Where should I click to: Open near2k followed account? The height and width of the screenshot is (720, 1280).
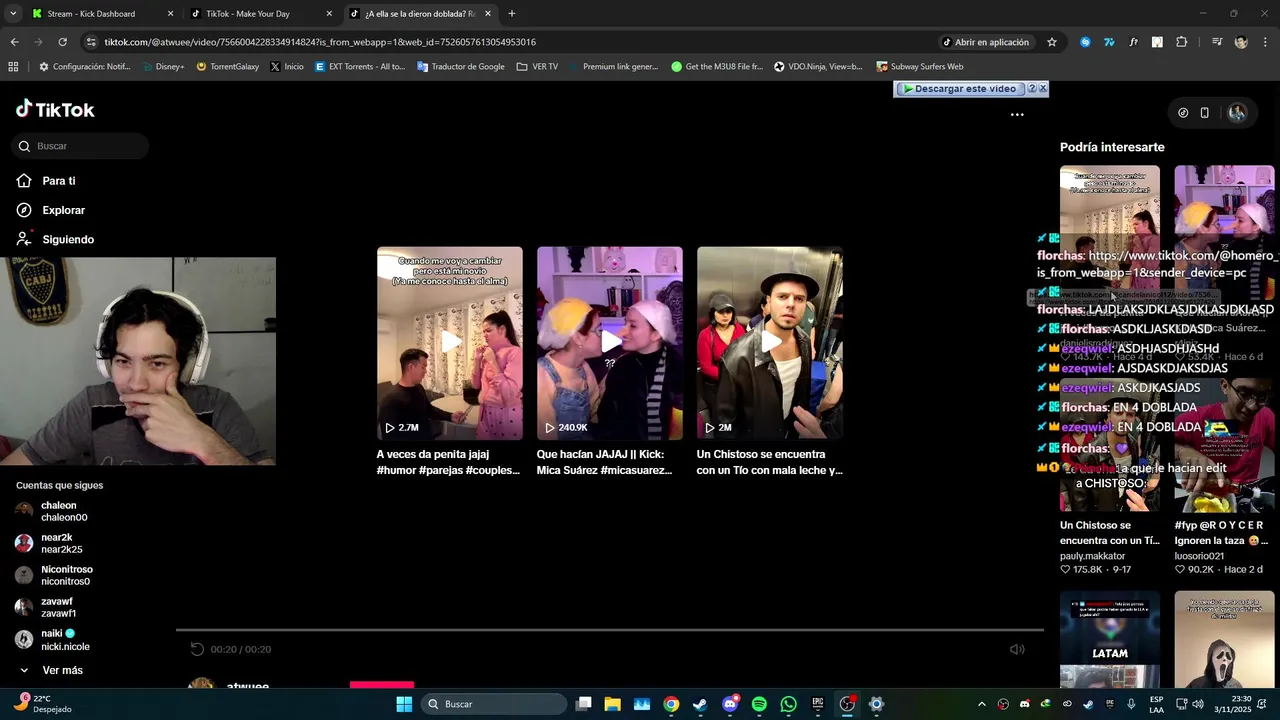49,543
